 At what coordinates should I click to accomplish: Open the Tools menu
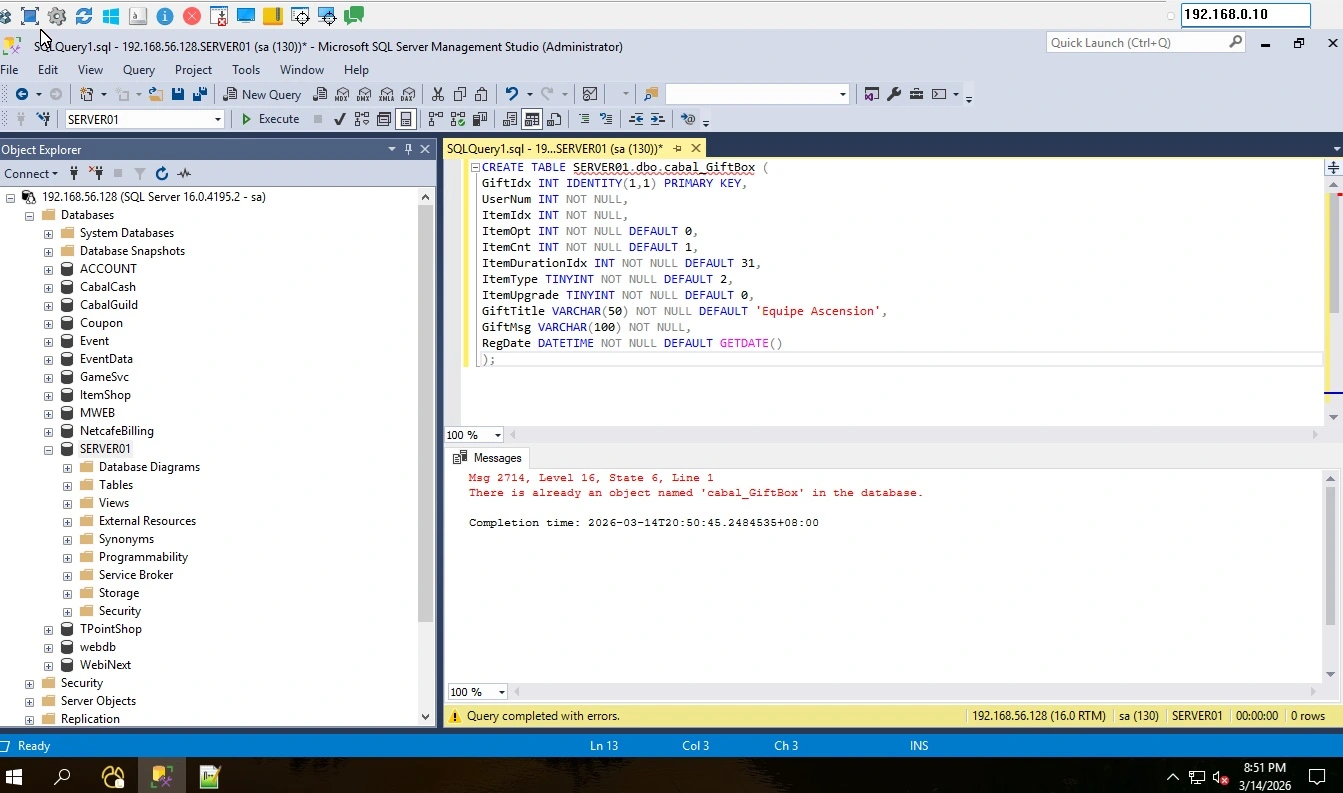(x=246, y=70)
